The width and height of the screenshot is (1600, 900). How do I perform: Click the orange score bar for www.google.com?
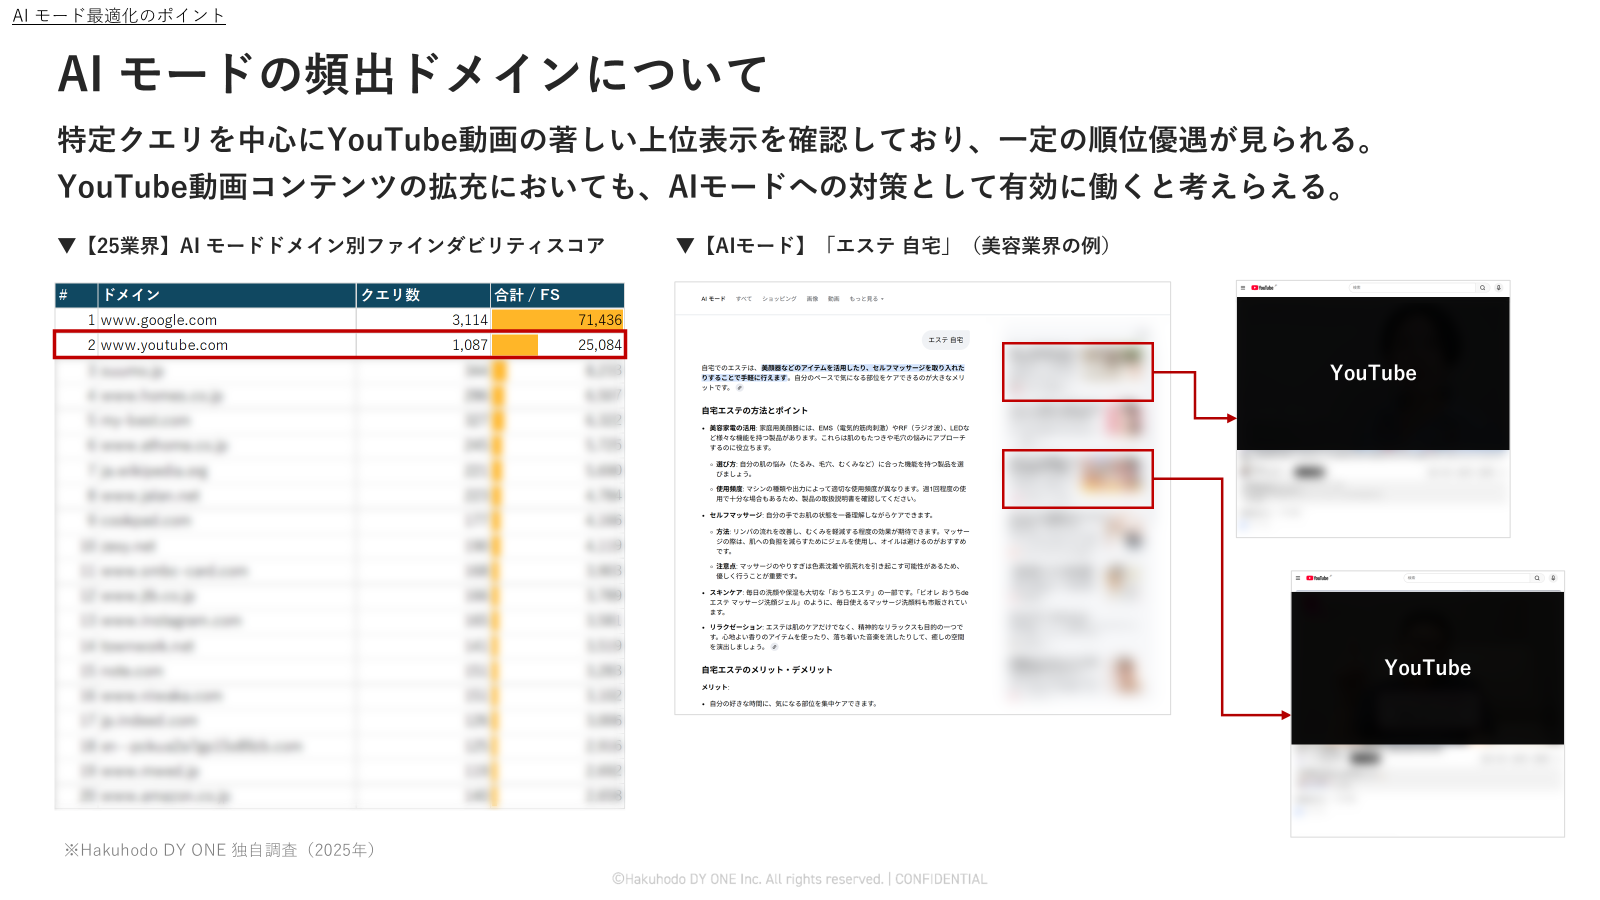pyautogui.click(x=556, y=320)
